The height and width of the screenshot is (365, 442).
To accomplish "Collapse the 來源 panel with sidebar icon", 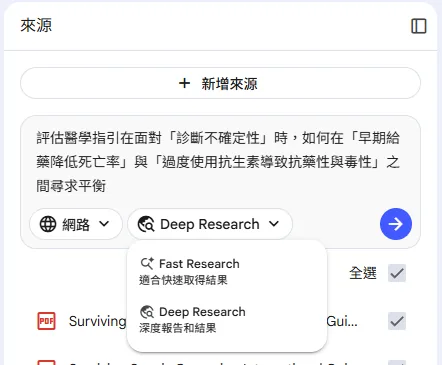I will (419, 26).
